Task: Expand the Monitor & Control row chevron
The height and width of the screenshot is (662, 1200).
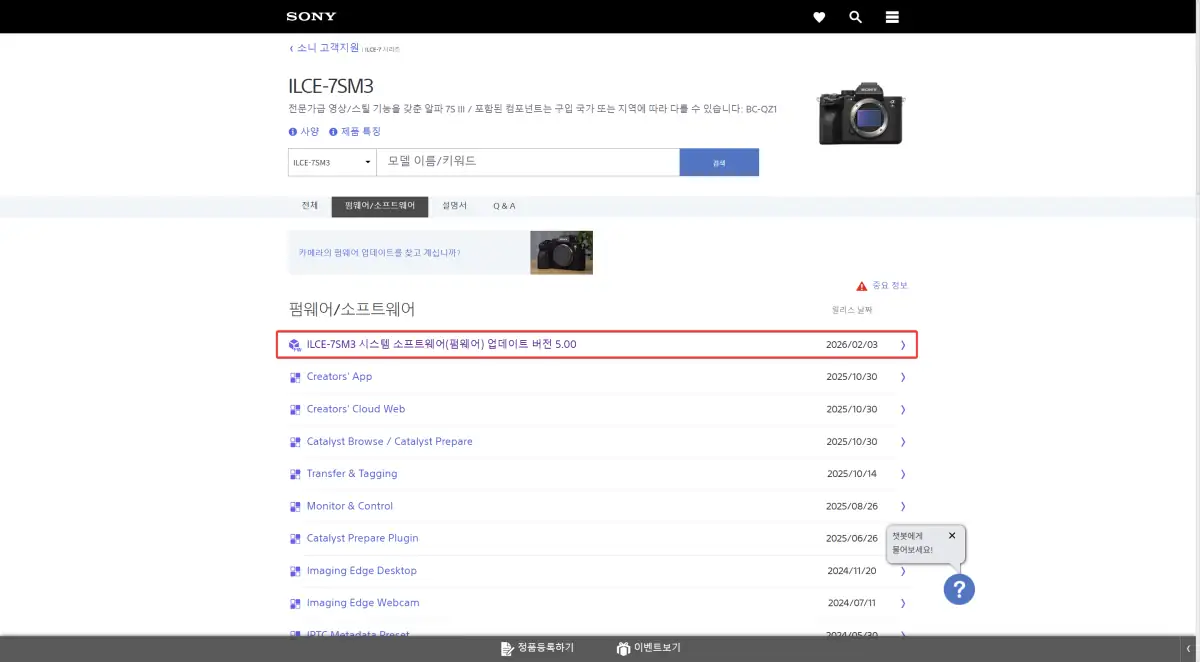Action: [x=902, y=506]
